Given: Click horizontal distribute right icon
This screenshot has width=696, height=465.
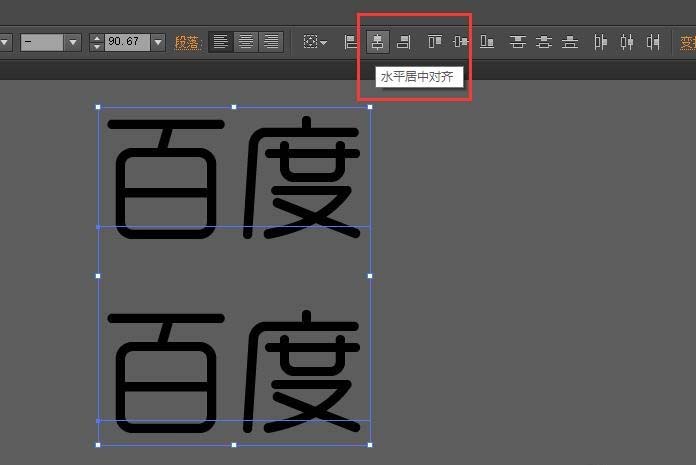Looking at the screenshot, I should click(653, 42).
